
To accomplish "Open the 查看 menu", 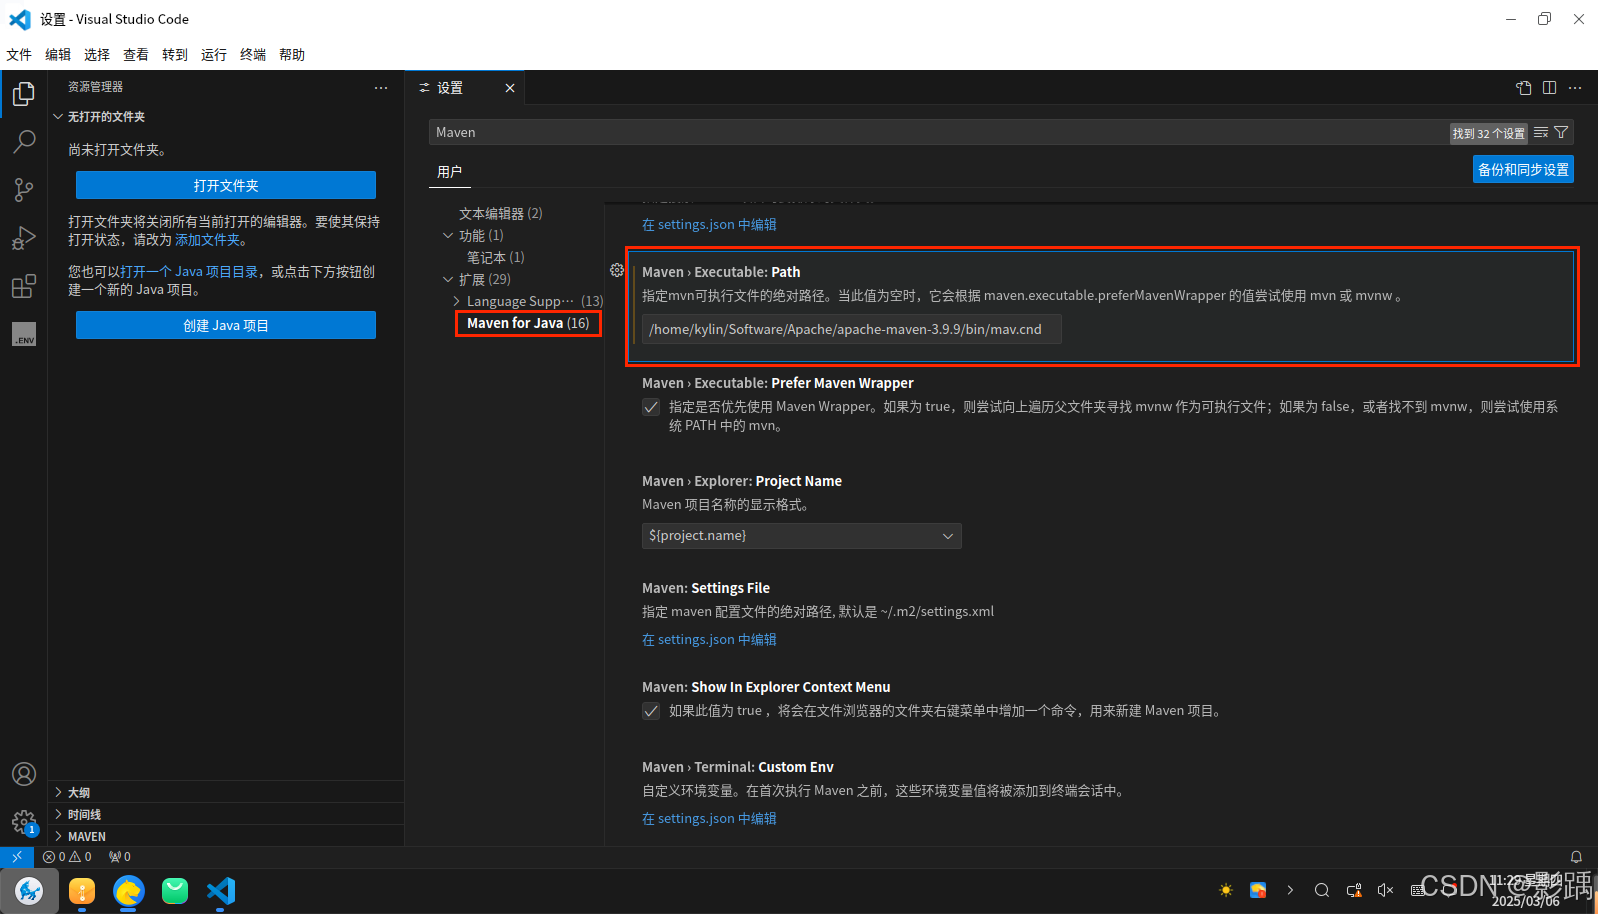I will pos(136,55).
